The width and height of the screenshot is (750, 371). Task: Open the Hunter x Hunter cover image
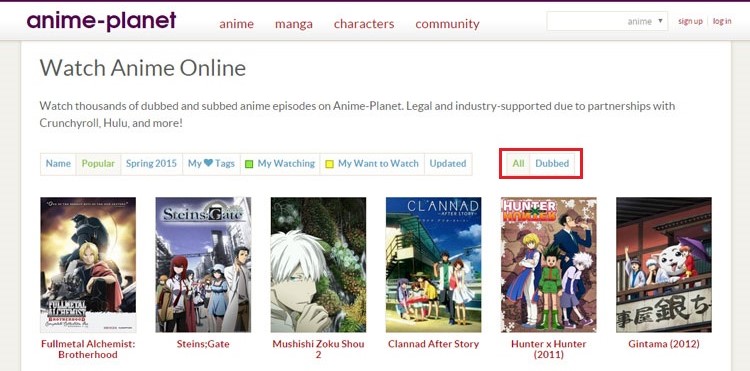click(x=549, y=265)
